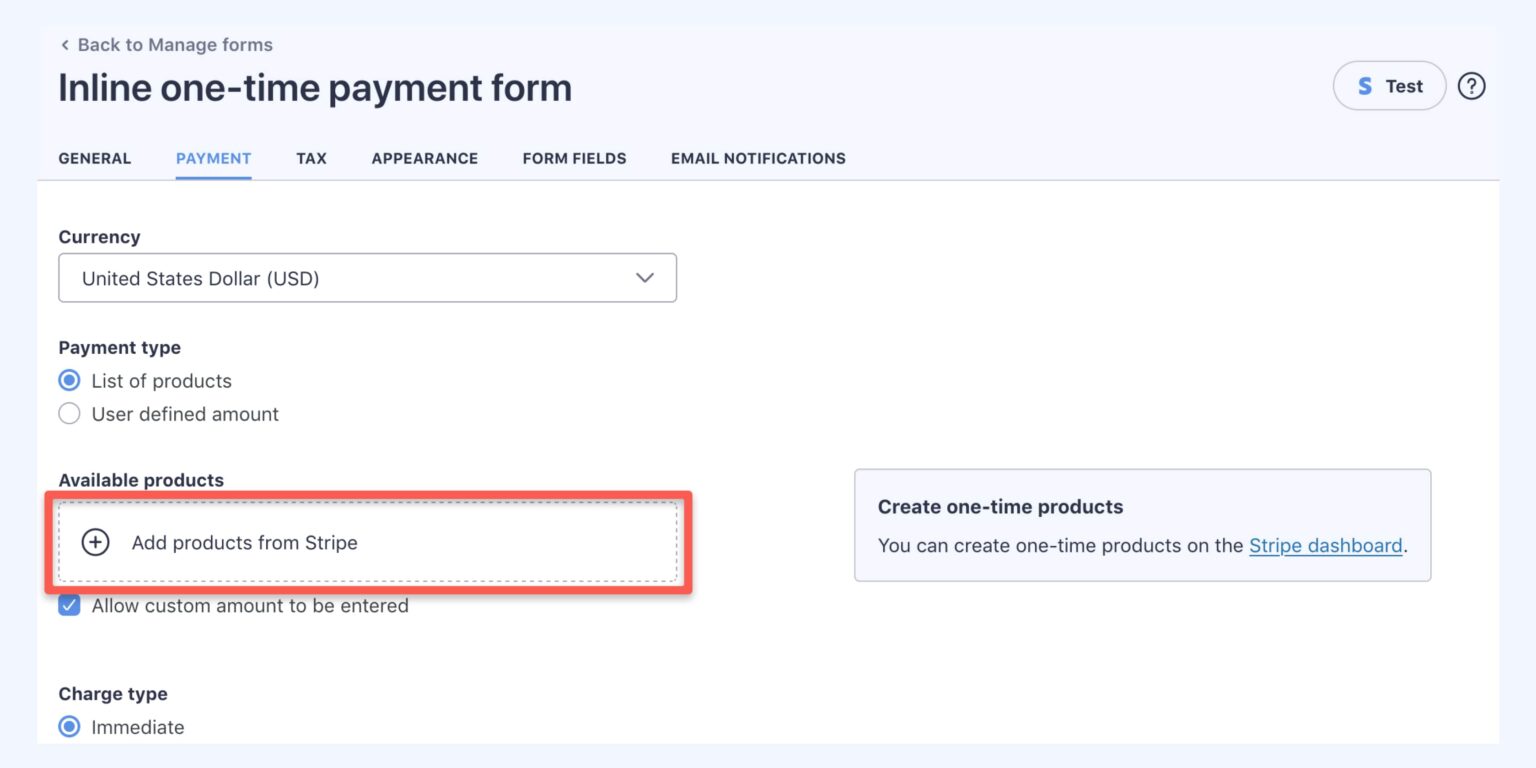The height and width of the screenshot is (768, 1536).
Task: Go to the Appearance tab
Action: pyautogui.click(x=424, y=158)
